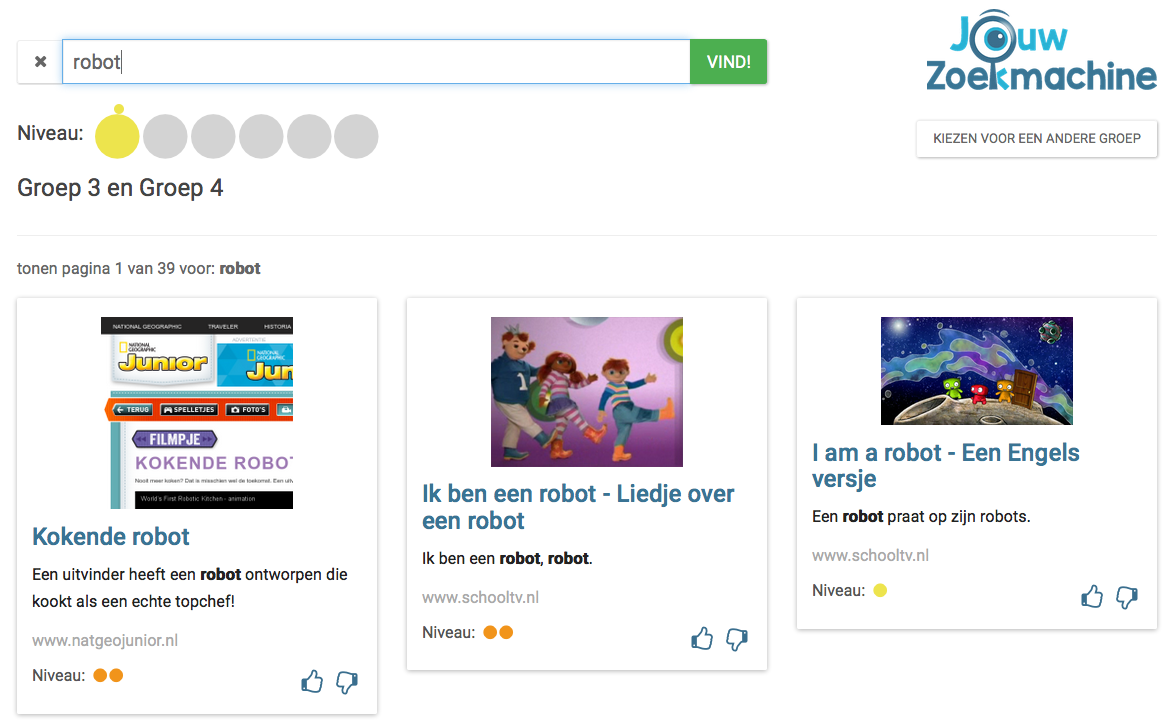Click 'Kiezen voor een andere groep' button
Image resolution: width=1173 pixels, height=727 pixels.
point(1036,139)
